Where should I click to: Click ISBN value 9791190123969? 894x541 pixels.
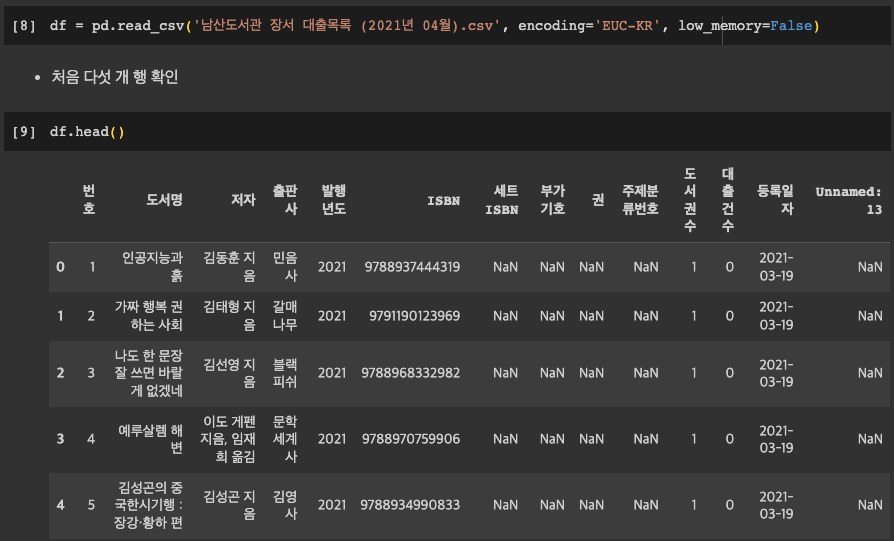click(415, 316)
